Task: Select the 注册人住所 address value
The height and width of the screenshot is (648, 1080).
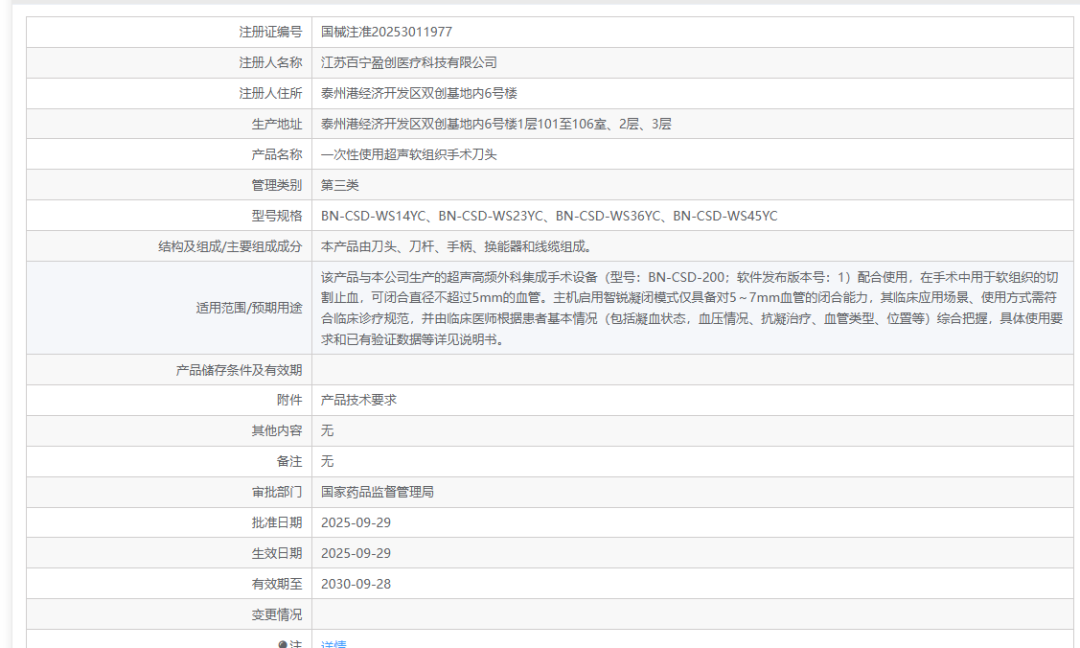Action: pyautogui.click(x=419, y=93)
